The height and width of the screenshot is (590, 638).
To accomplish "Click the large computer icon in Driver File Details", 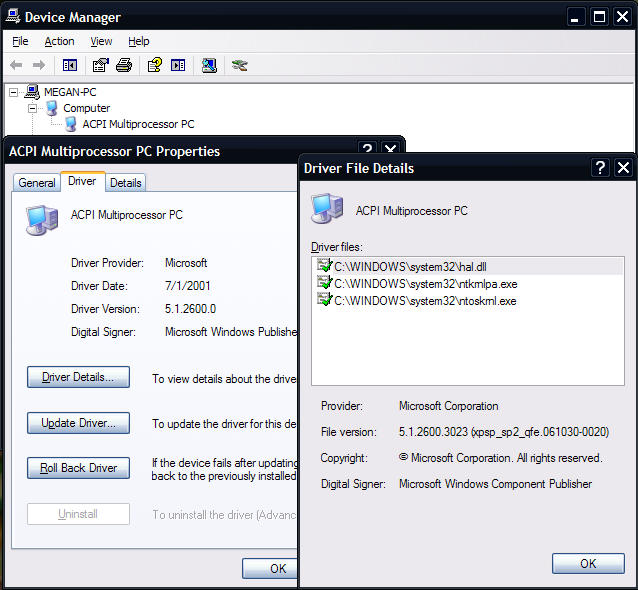I will click(x=327, y=208).
